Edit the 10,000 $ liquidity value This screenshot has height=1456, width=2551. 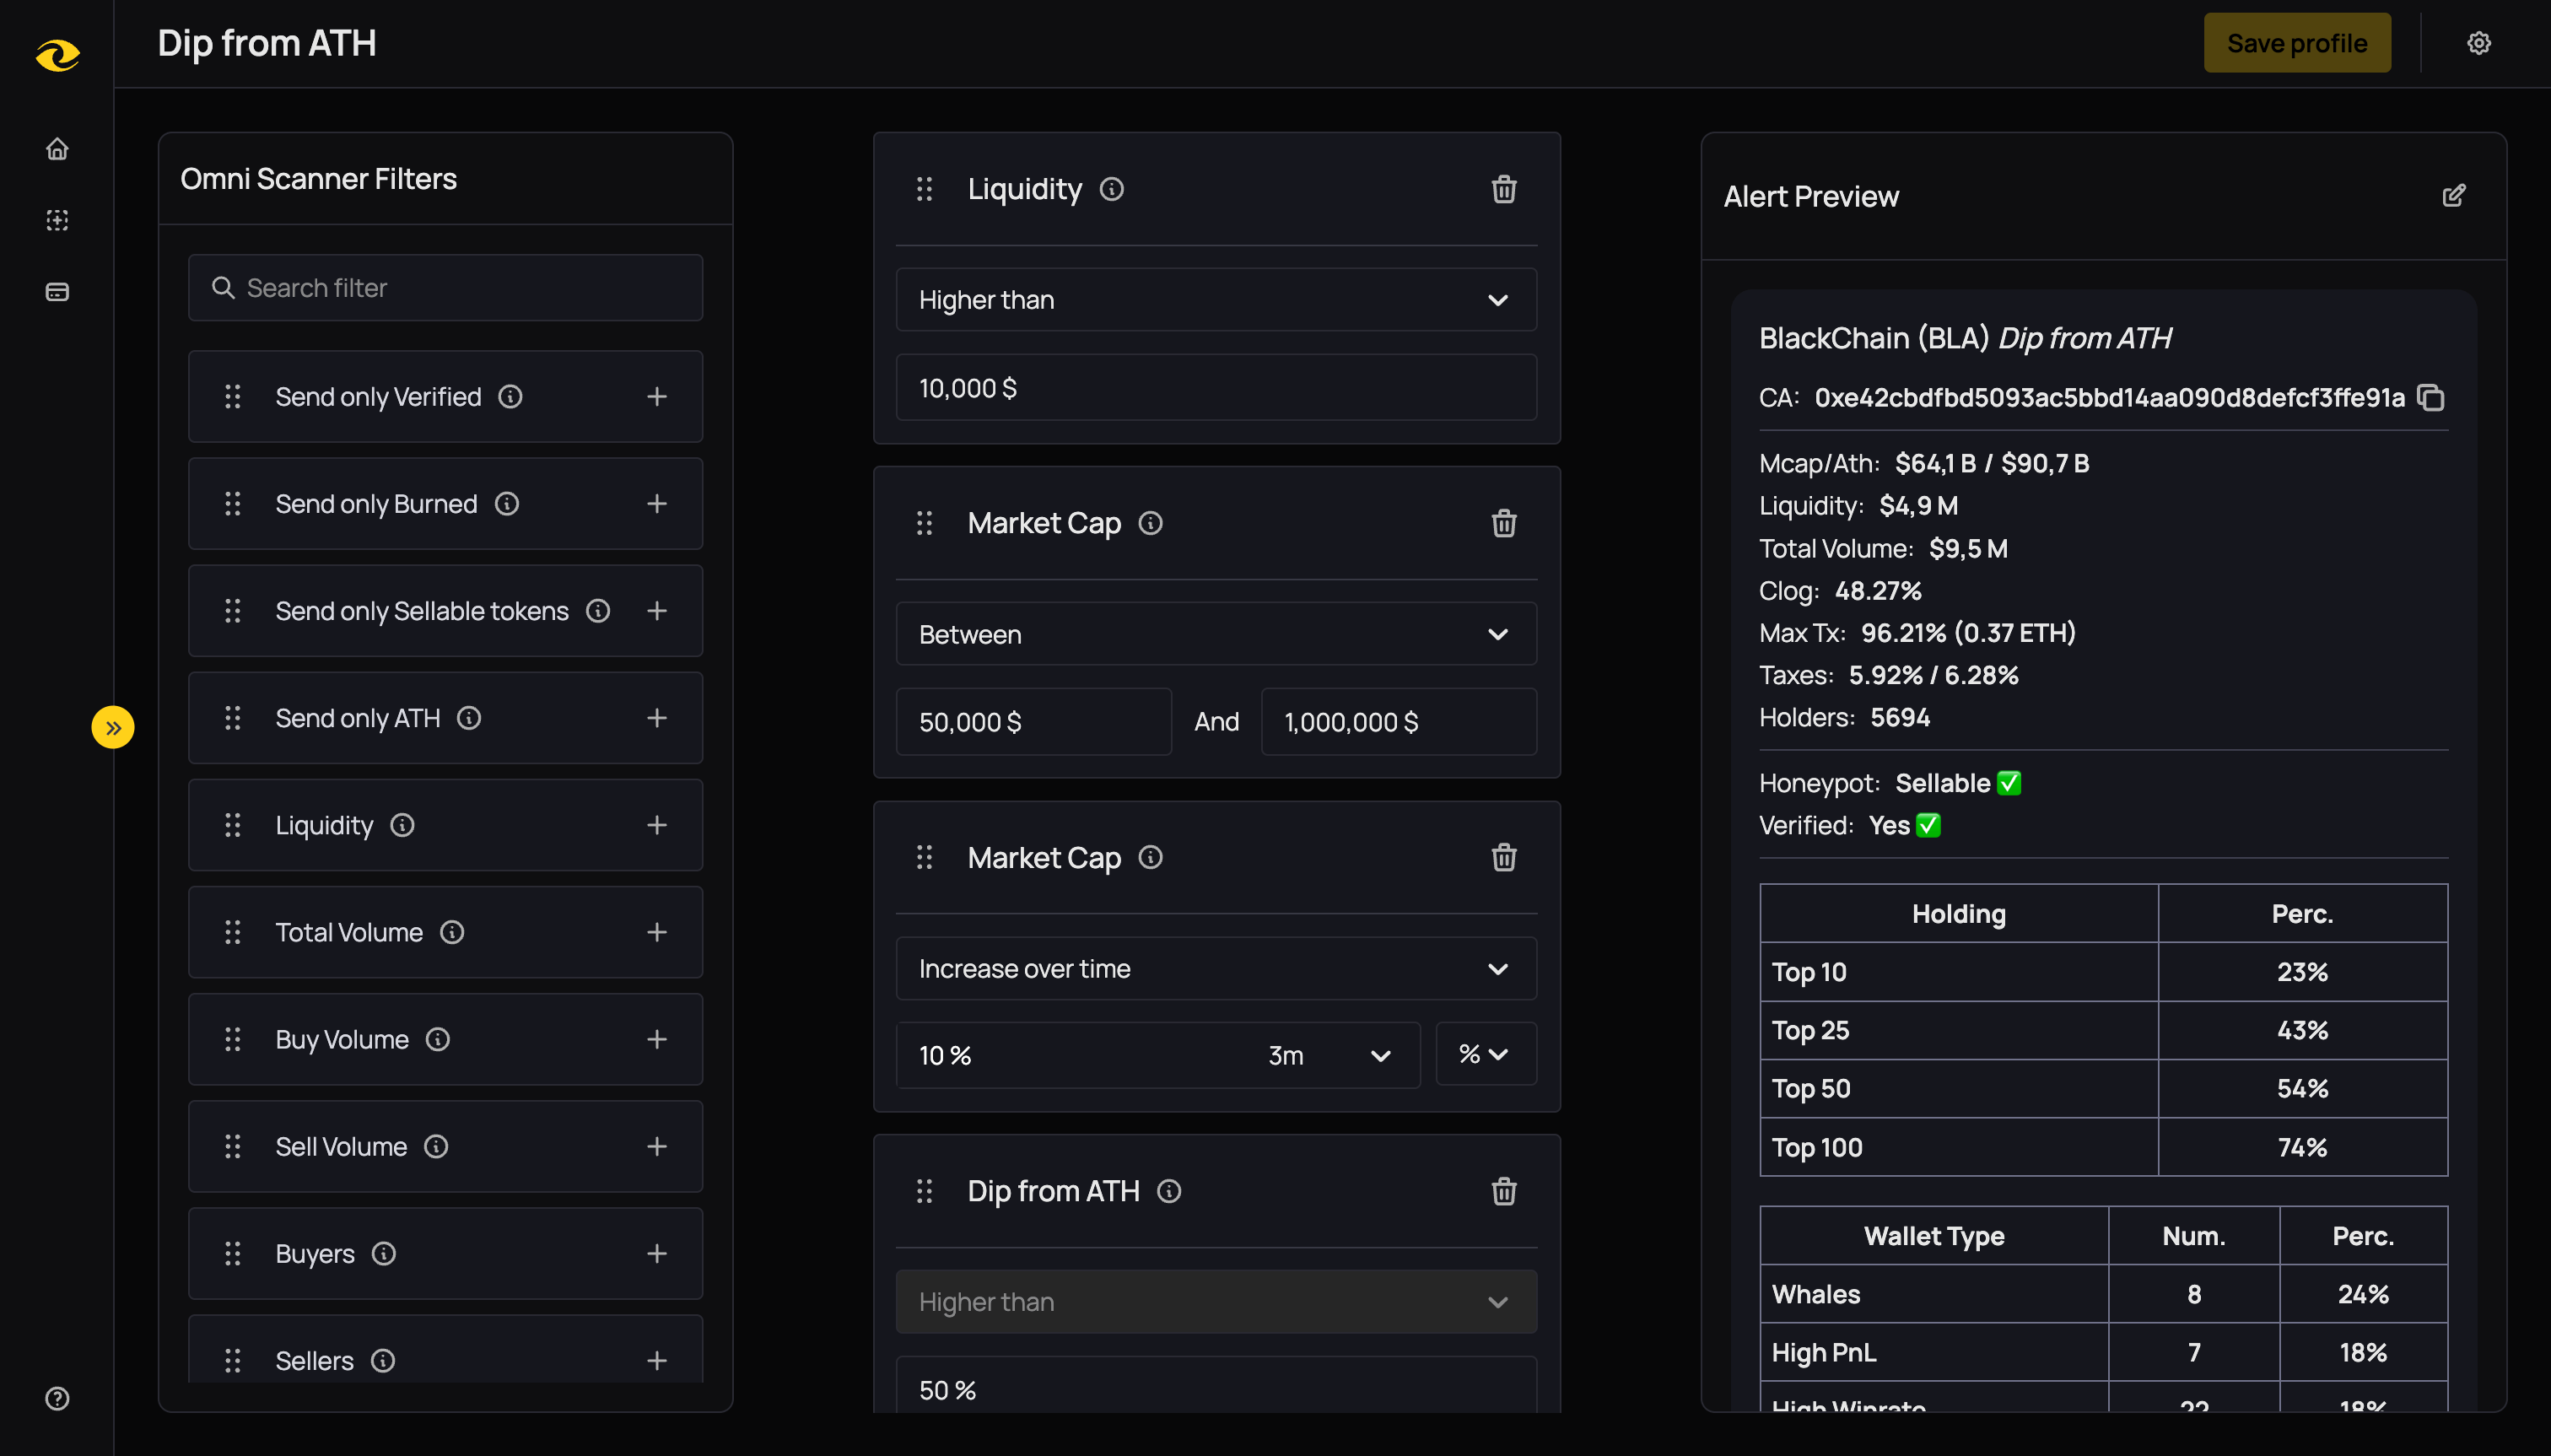tap(1214, 387)
